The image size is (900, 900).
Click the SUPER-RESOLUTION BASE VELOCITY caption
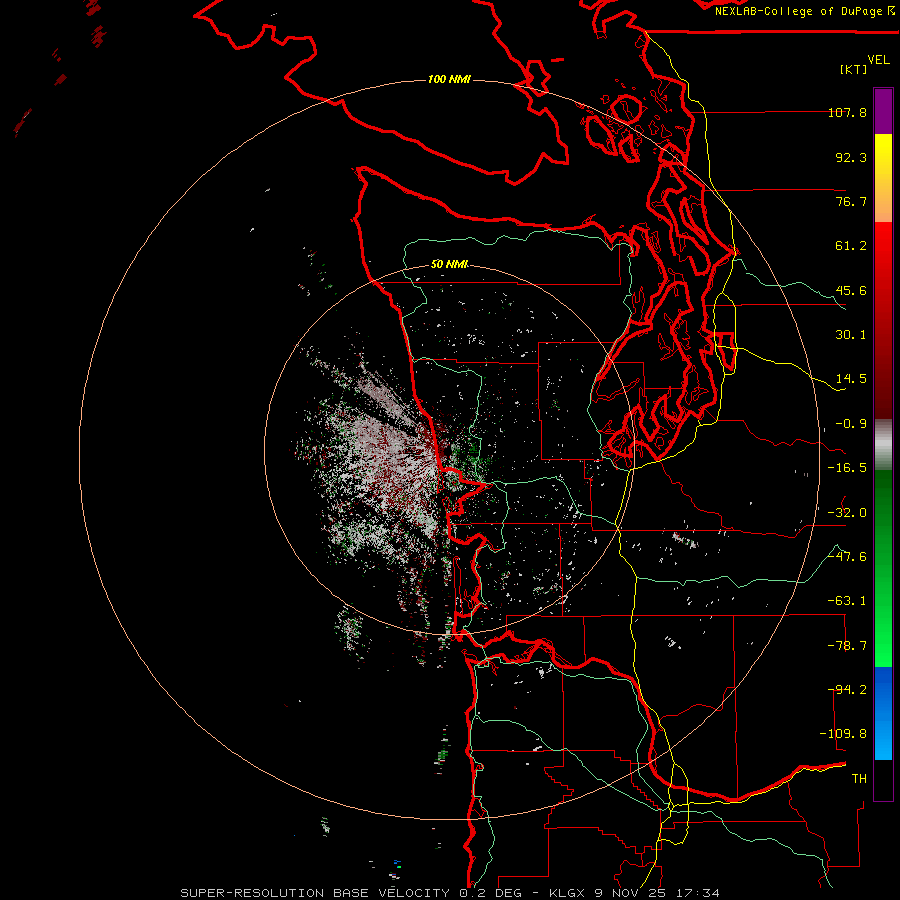[317, 893]
